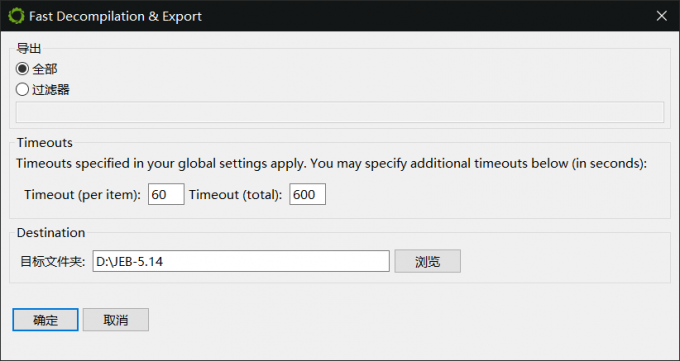Click the green JEB logo icon
Image resolution: width=680 pixels, height=361 pixels.
(x=16, y=16)
